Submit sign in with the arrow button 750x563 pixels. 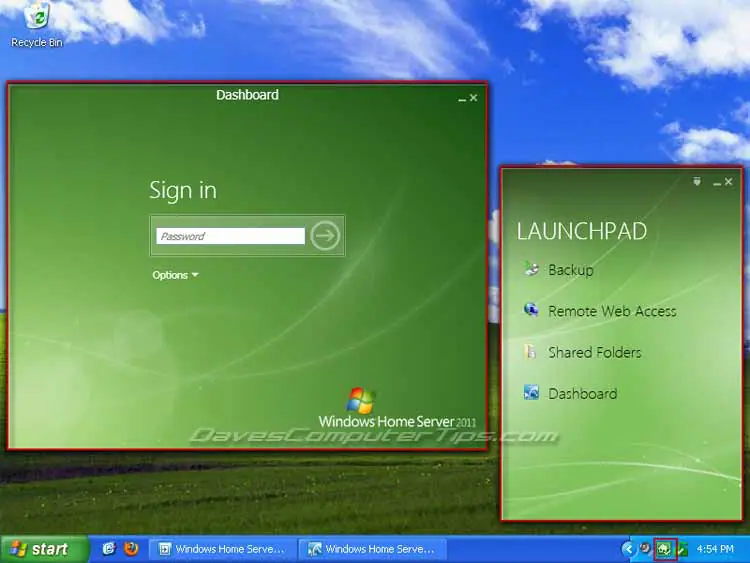point(325,235)
